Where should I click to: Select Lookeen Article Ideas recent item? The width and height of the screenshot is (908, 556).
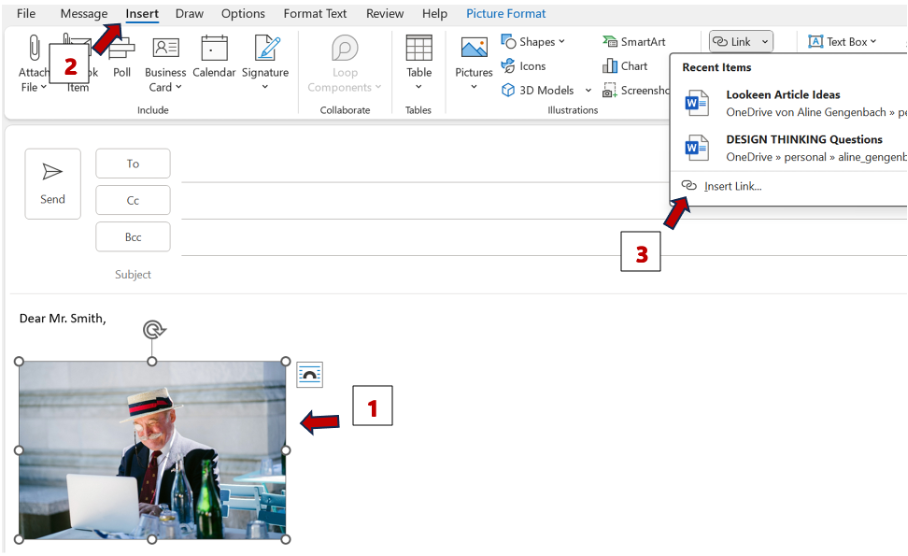pyautogui.click(x=783, y=95)
